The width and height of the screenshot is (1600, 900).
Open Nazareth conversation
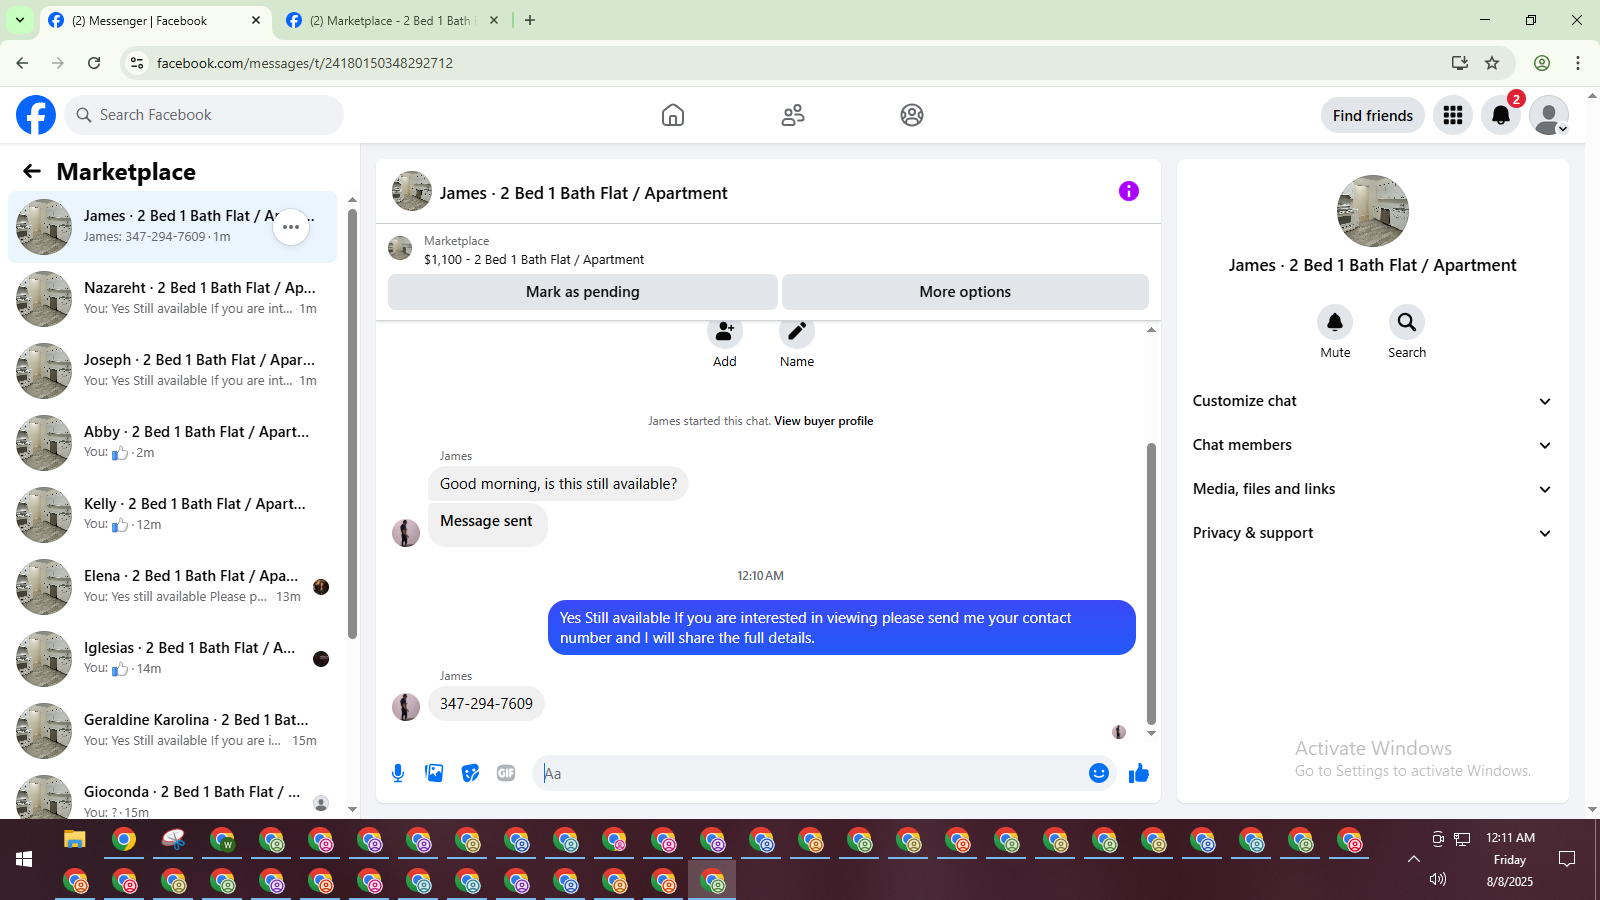click(x=172, y=299)
